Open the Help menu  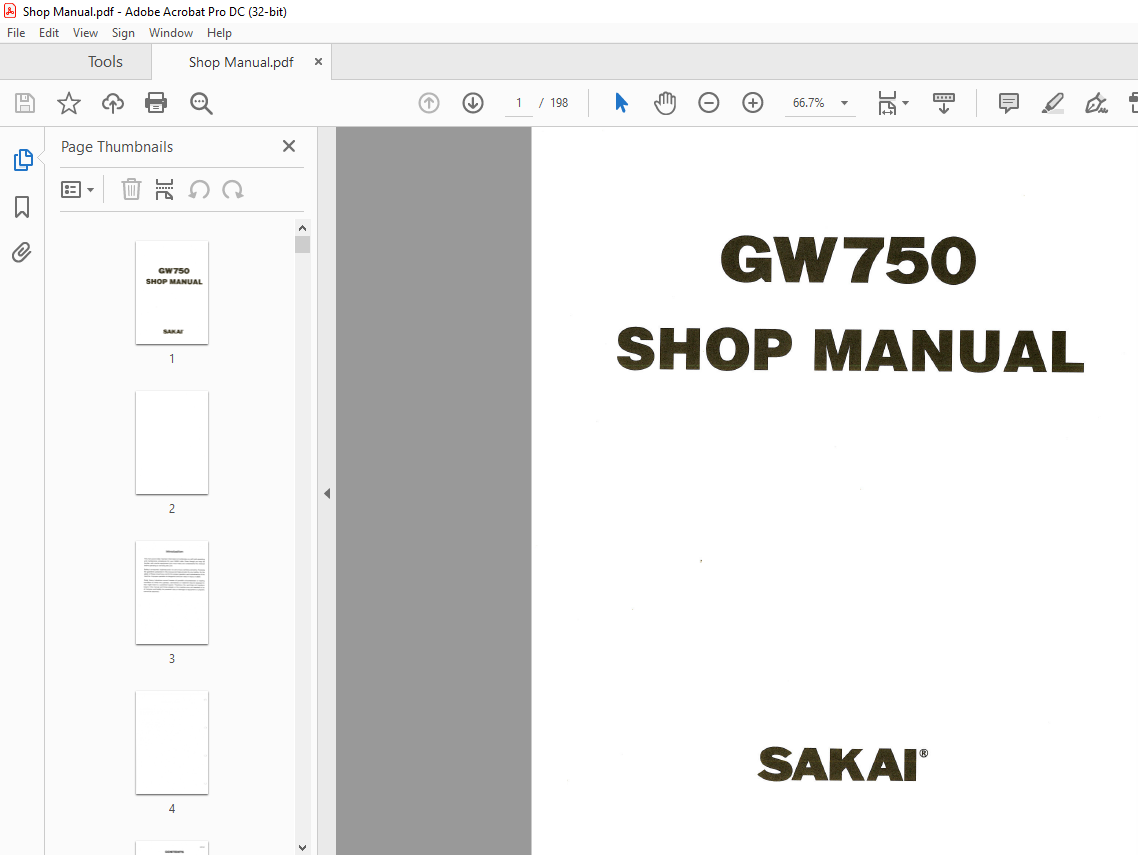coord(219,33)
